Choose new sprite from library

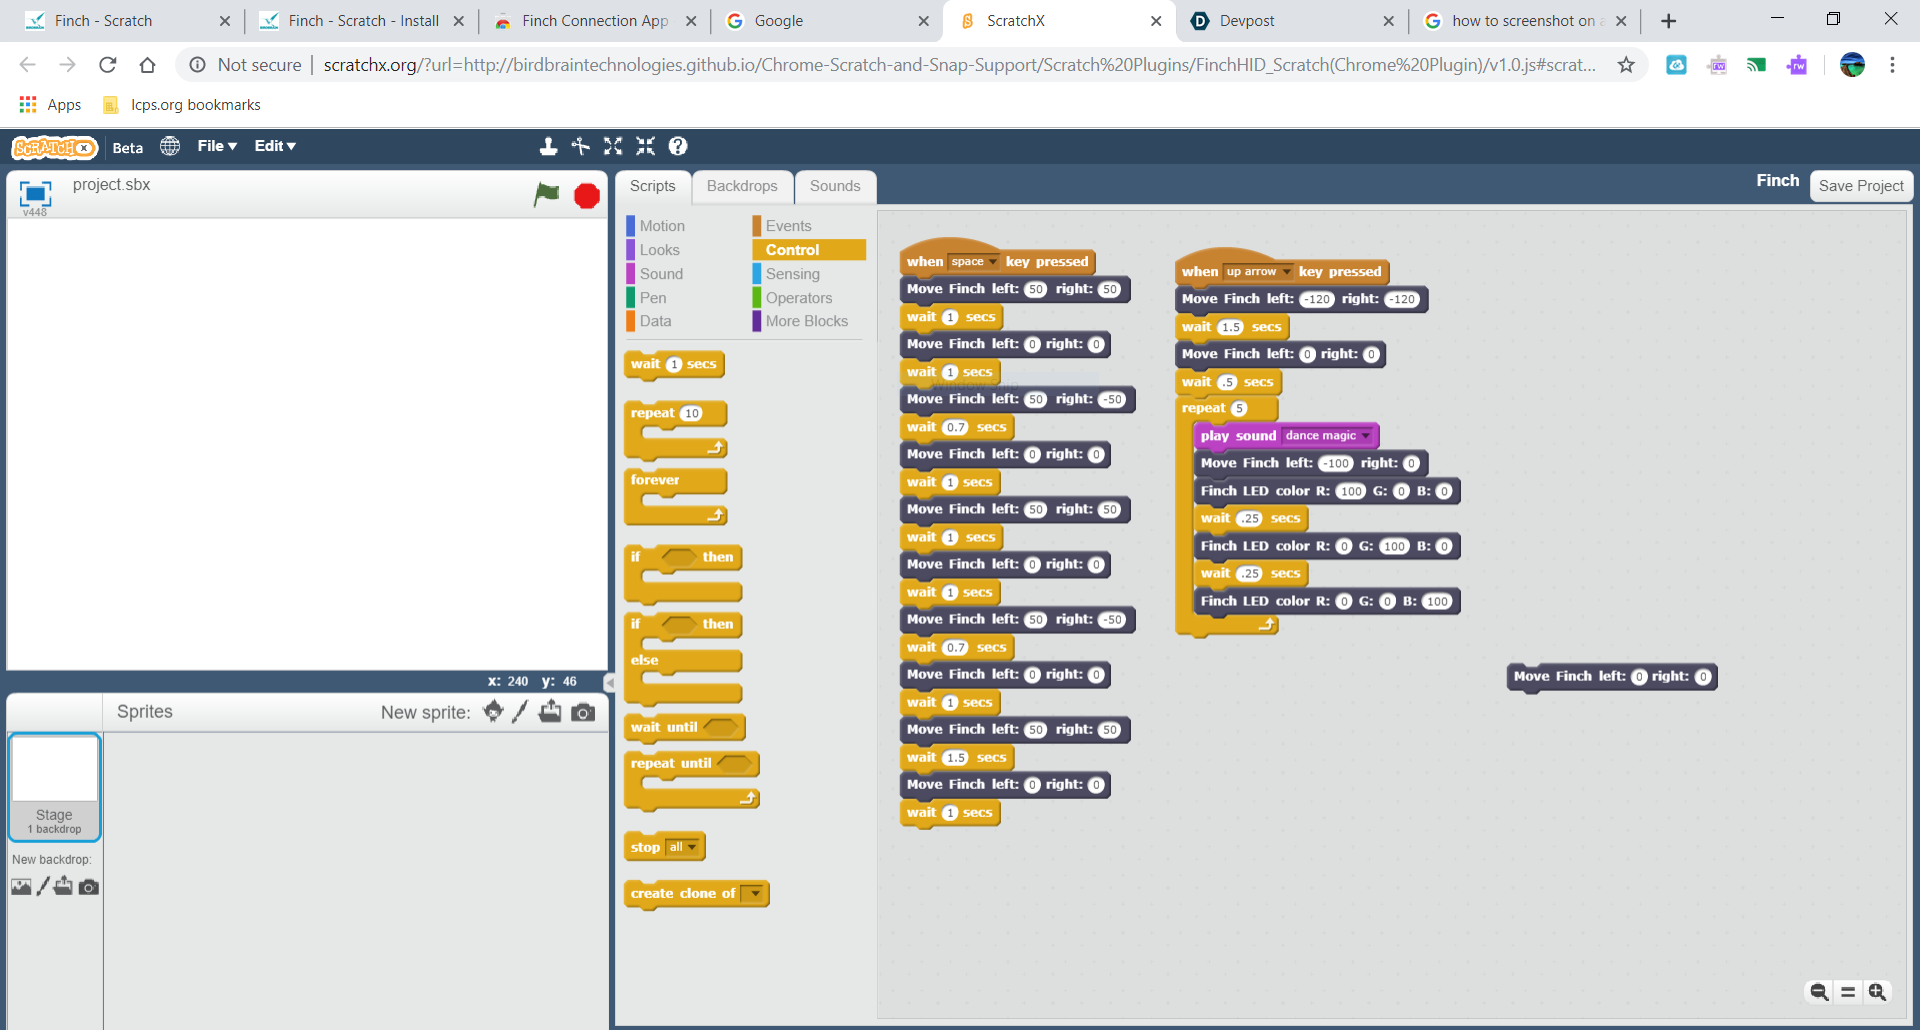pos(493,711)
